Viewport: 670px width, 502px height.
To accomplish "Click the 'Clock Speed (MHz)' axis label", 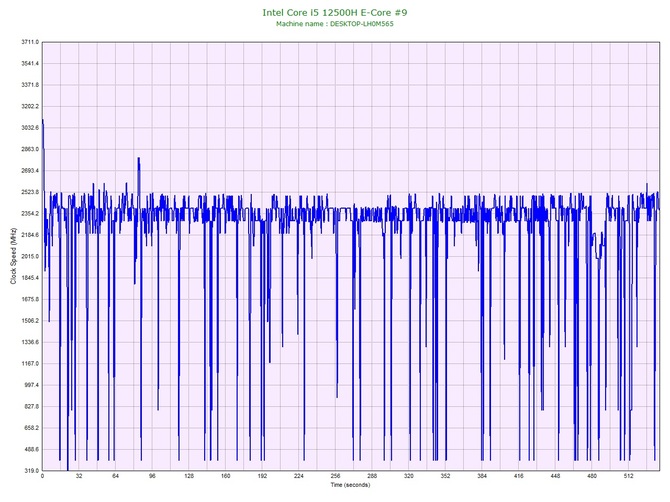I will point(13,256).
